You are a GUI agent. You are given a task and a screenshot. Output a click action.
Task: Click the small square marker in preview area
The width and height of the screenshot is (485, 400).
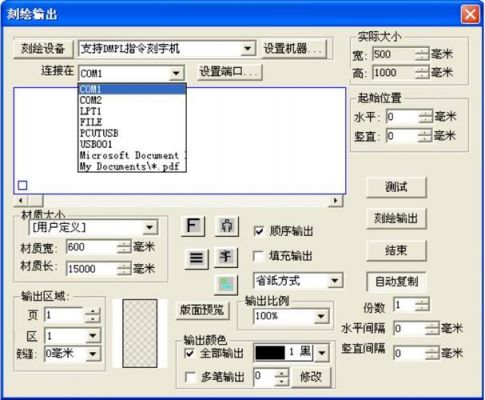click(22, 185)
